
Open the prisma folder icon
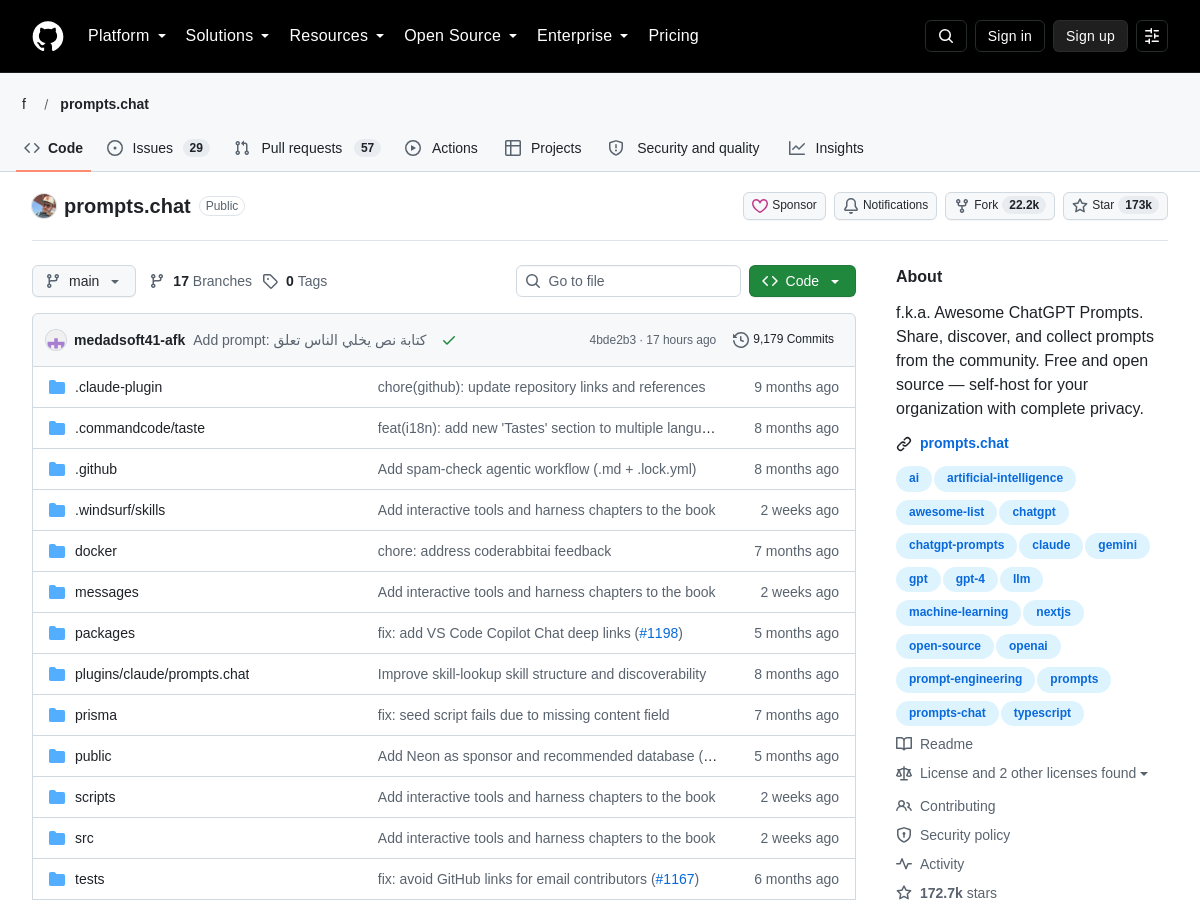tap(57, 715)
